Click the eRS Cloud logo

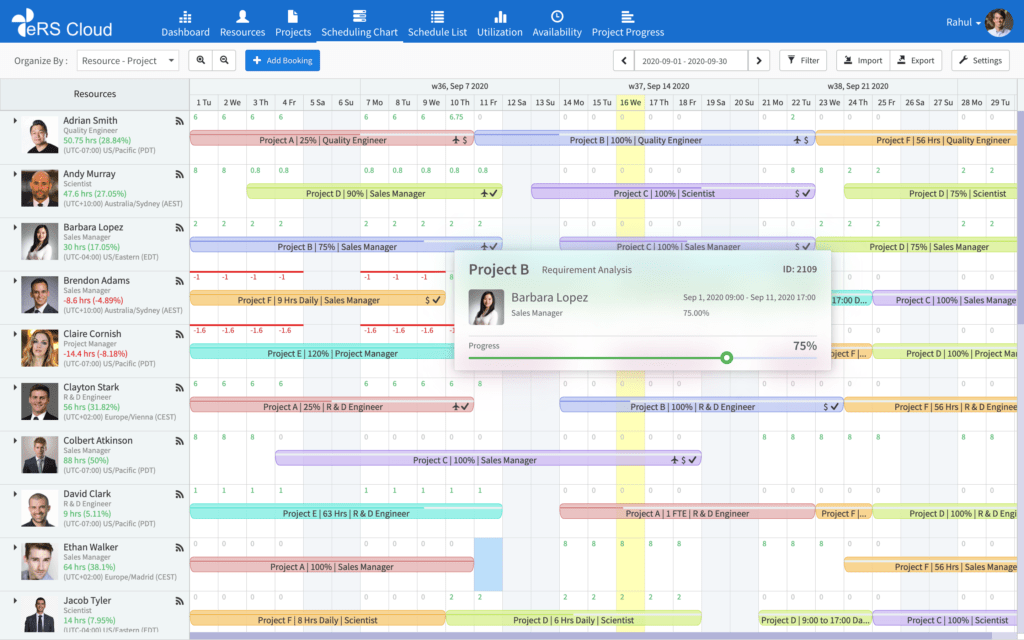[62, 24]
